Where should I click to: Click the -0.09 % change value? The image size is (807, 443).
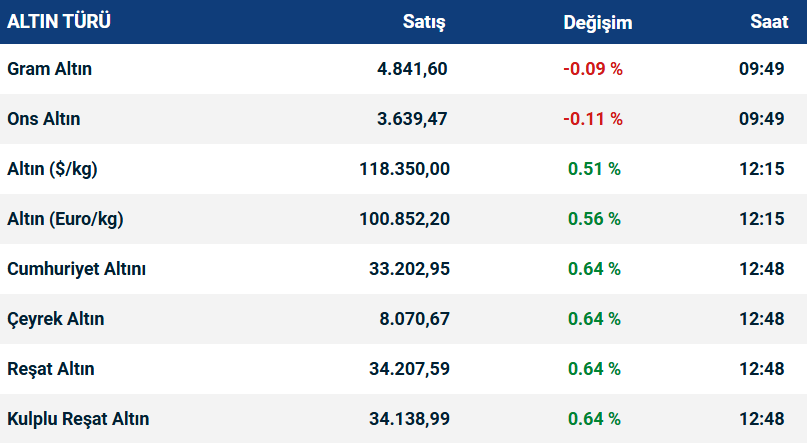[593, 69]
